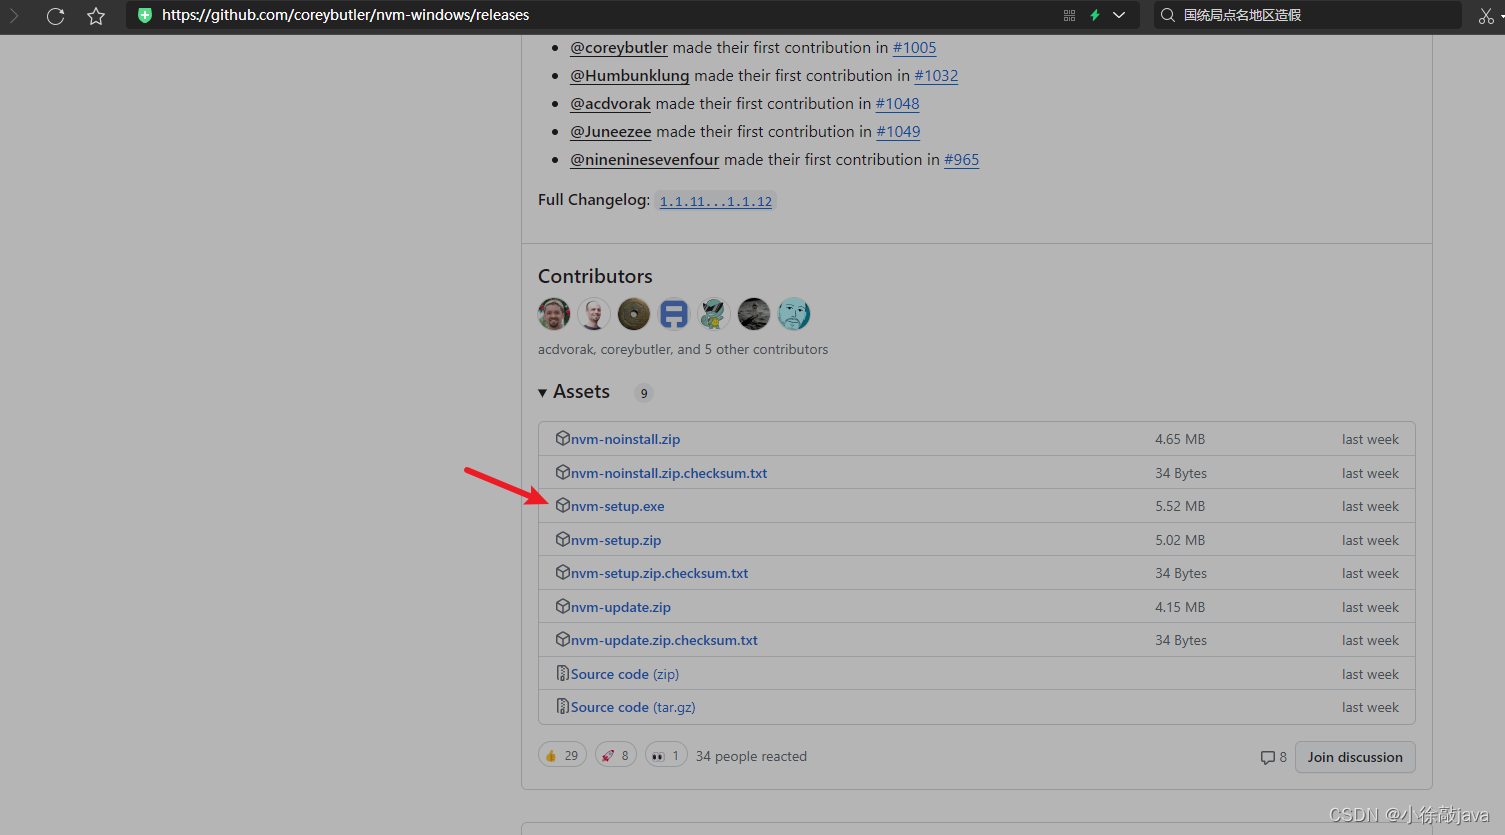Click the green shield security icon
Image resolution: width=1505 pixels, height=835 pixels.
click(x=145, y=15)
